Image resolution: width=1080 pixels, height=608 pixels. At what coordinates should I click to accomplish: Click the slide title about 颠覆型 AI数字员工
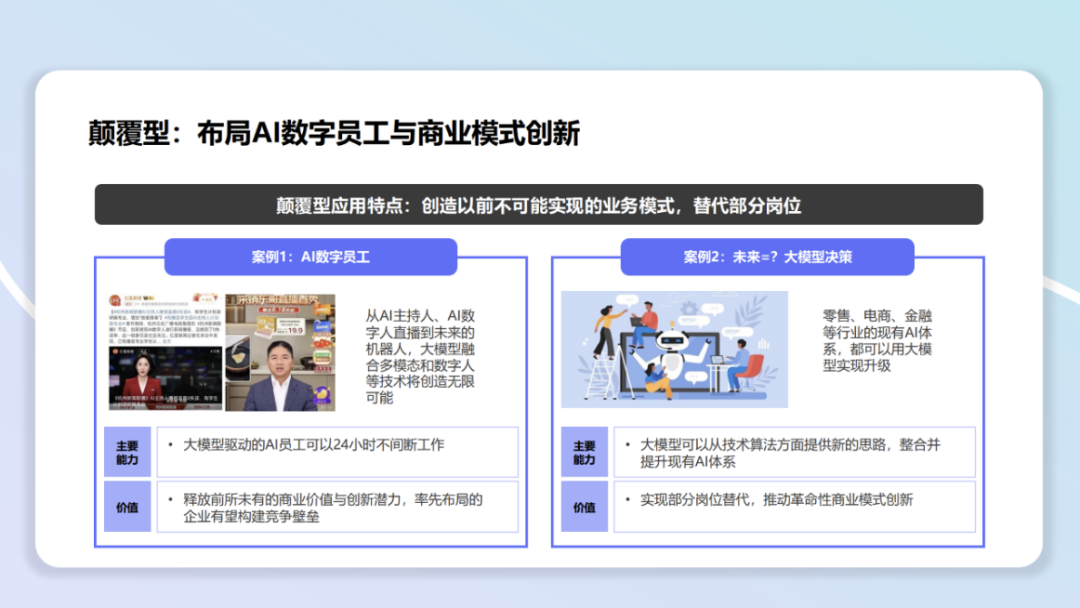pos(334,133)
